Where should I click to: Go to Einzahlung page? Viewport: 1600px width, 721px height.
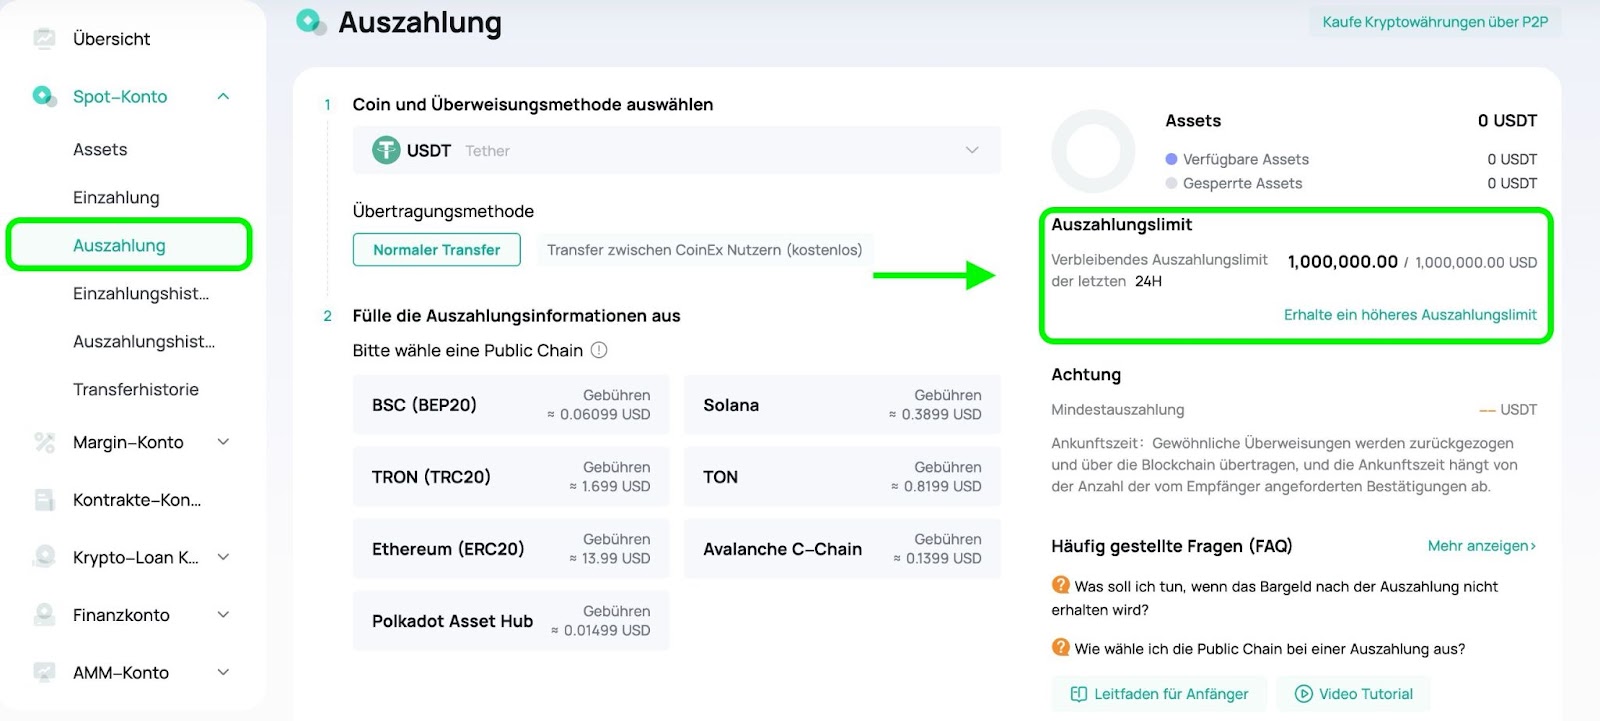[116, 198]
